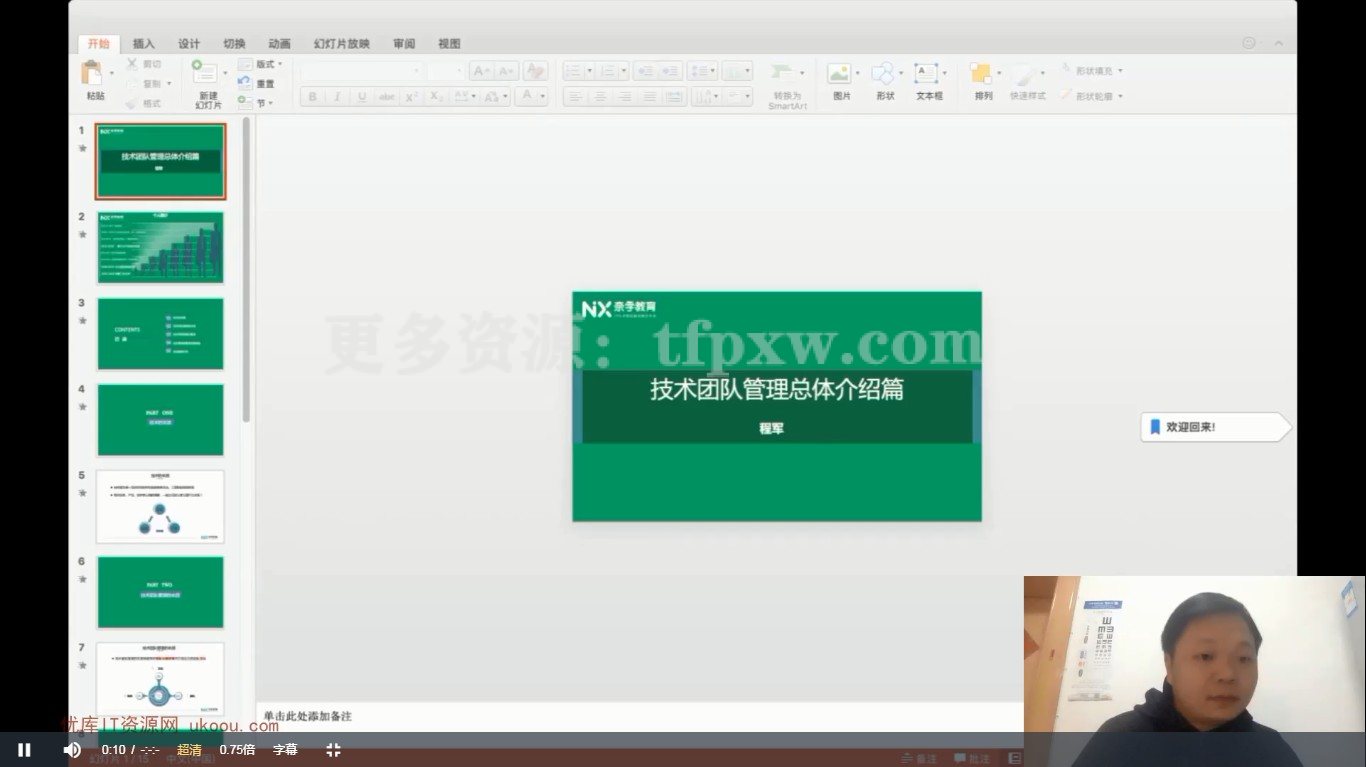Image resolution: width=1366 pixels, height=767 pixels.
Task: Open the 节 (Section) dropdown
Action: (x=262, y=100)
